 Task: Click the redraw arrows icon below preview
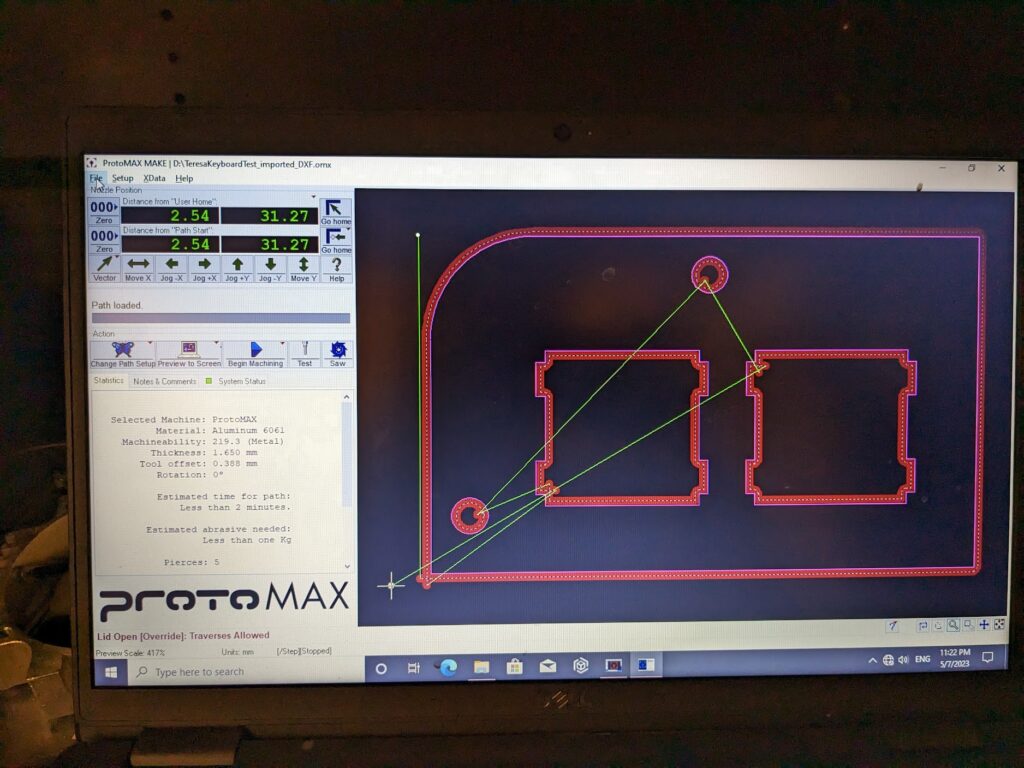(x=923, y=626)
